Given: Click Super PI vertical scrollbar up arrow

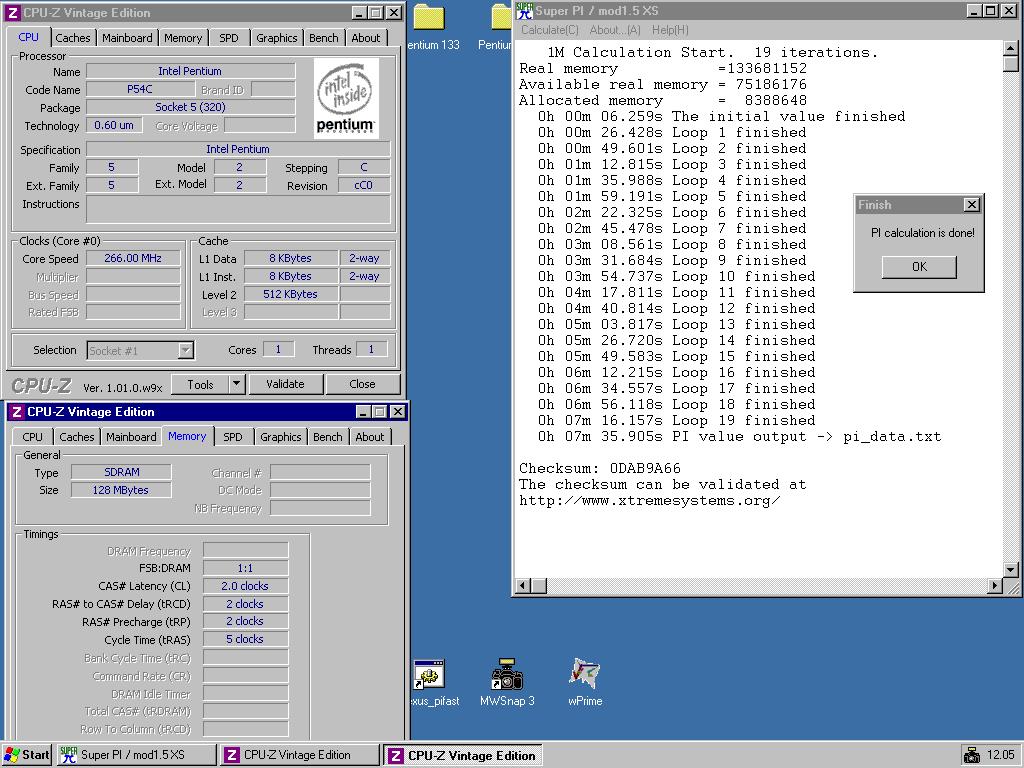Looking at the screenshot, I should (x=1010, y=48).
